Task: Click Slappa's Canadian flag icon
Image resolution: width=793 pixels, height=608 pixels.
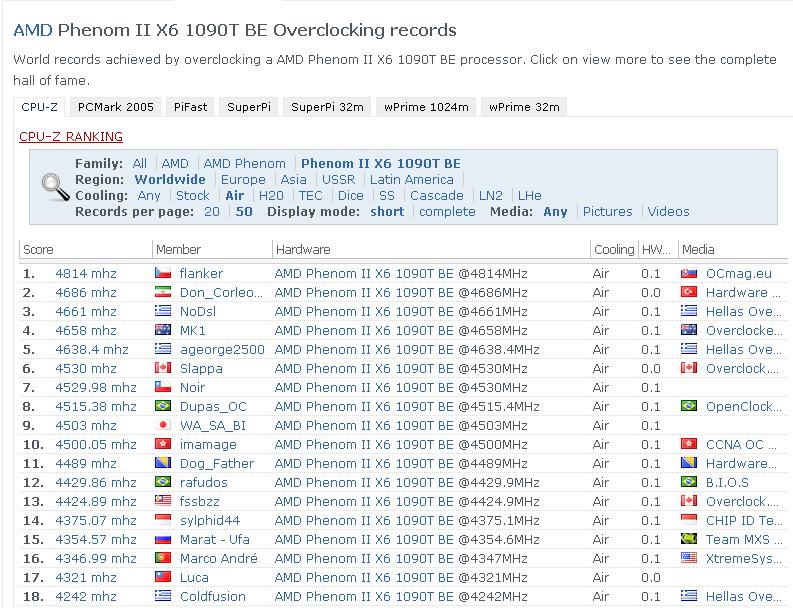Action: pos(163,368)
